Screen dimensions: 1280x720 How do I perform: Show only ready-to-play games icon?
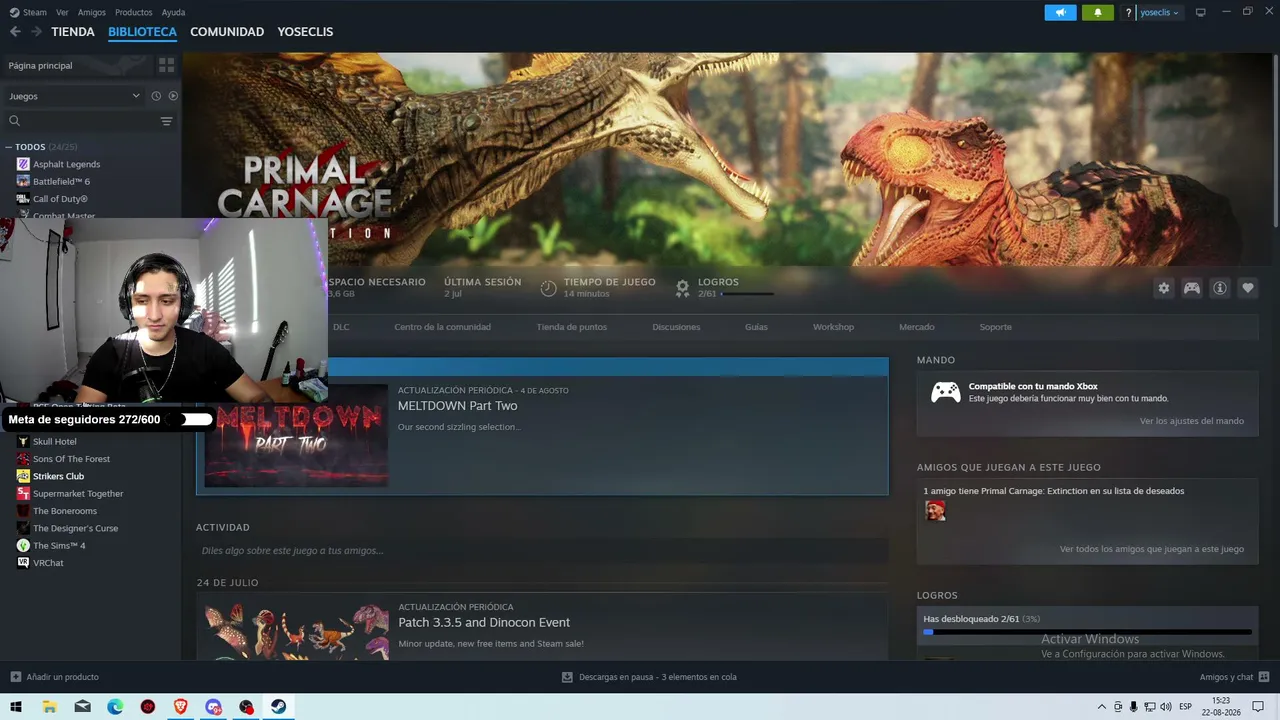click(x=173, y=96)
